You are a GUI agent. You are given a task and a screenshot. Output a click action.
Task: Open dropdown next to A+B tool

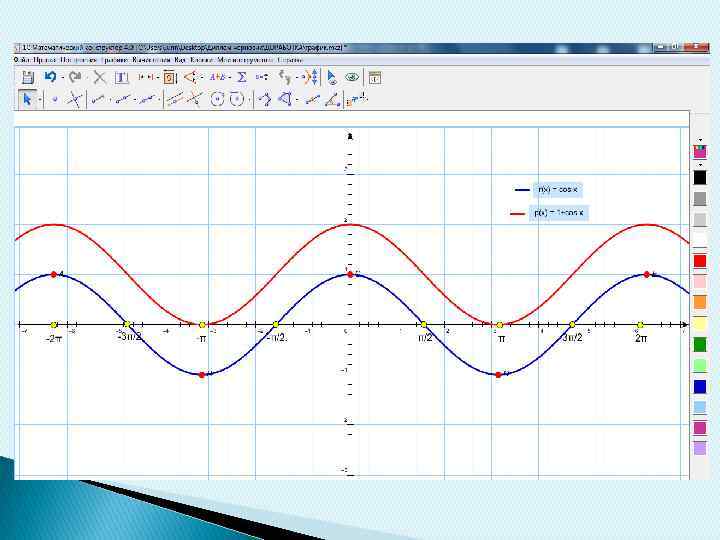[x=229, y=78]
